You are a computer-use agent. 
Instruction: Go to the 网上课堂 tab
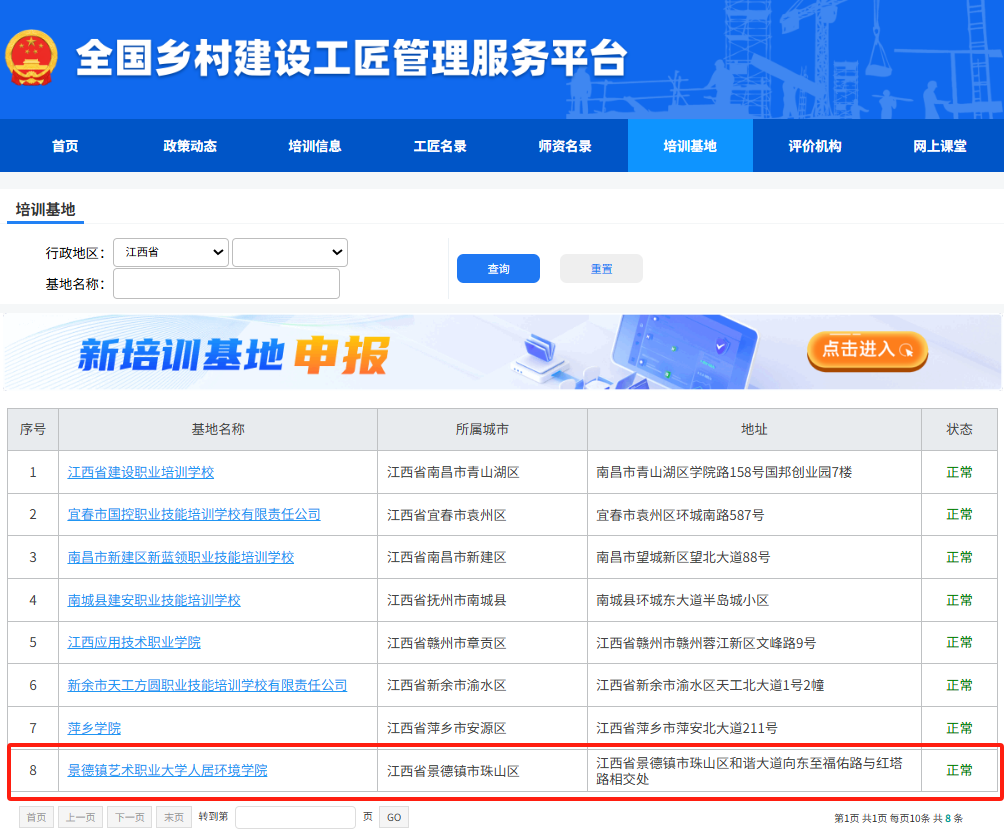click(940, 146)
